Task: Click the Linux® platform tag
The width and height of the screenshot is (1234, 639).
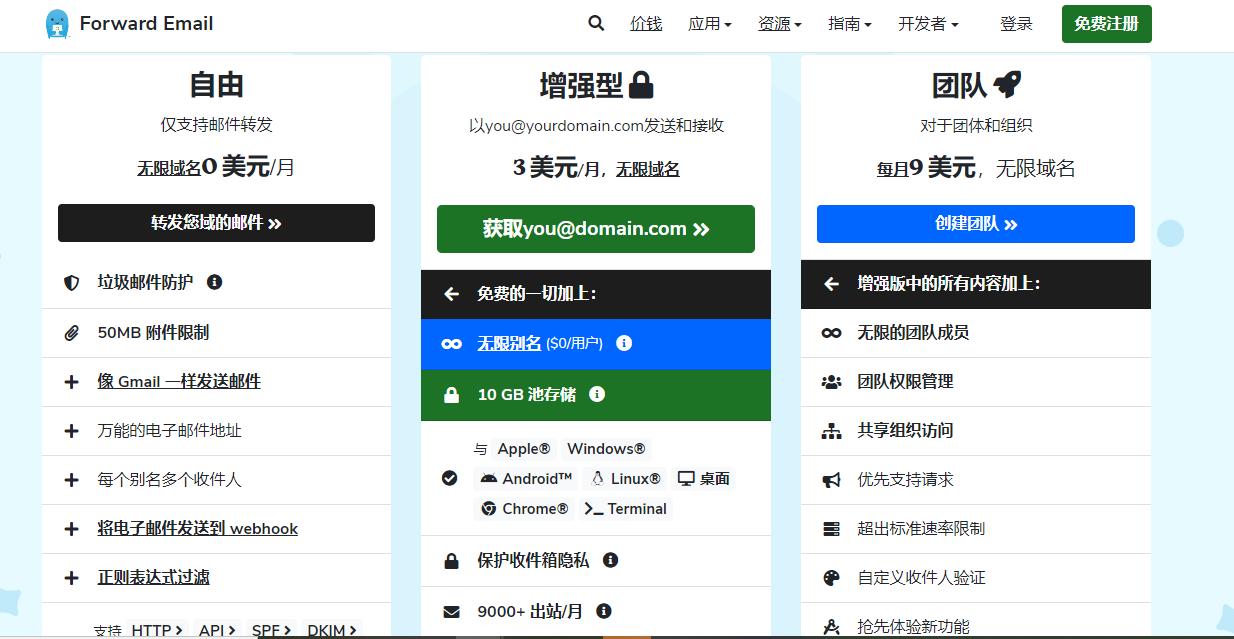Action: (626, 479)
